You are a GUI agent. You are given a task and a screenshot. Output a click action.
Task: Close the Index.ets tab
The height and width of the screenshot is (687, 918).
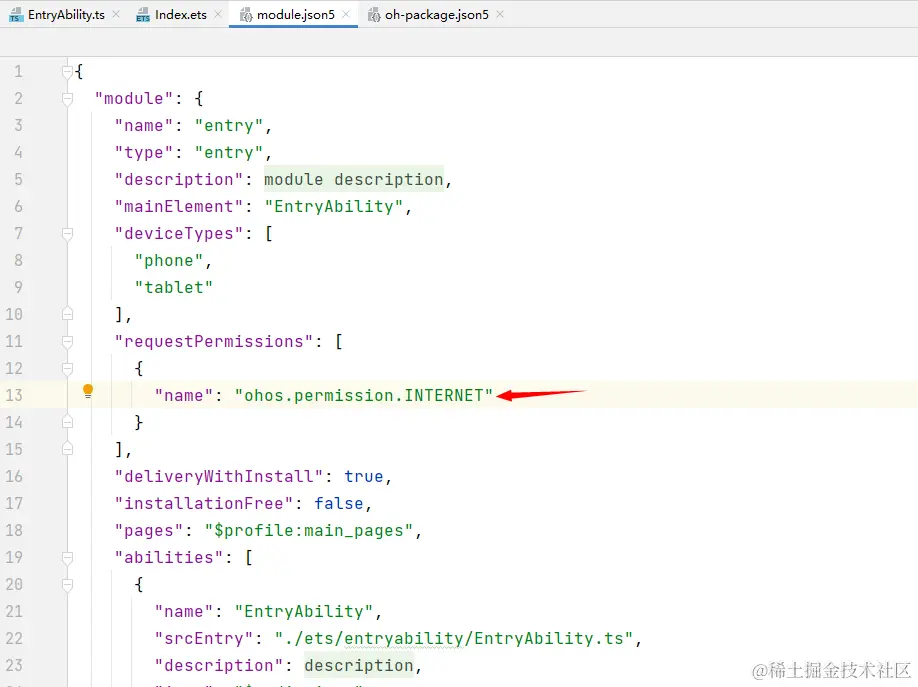(218, 14)
